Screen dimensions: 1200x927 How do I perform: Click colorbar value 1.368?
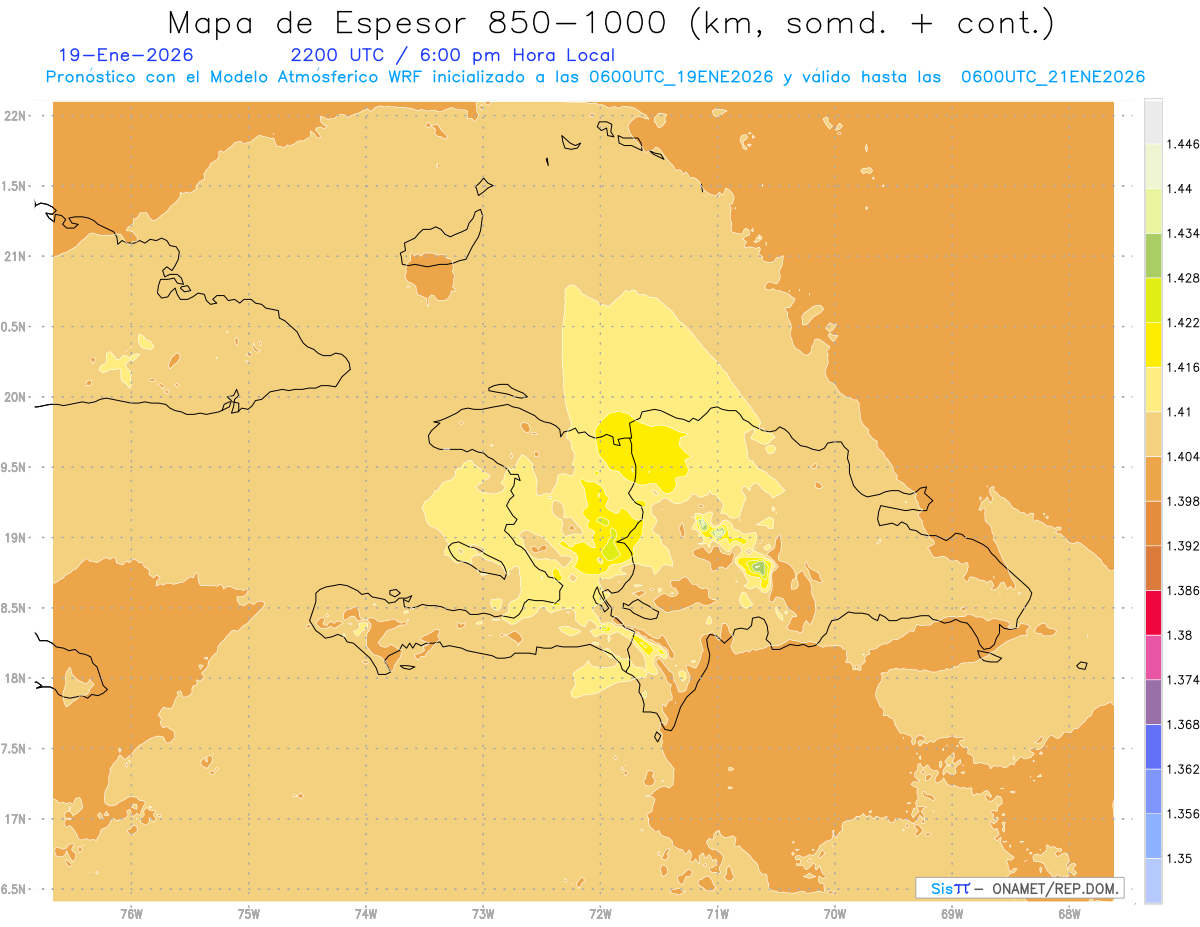coord(1184,725)
